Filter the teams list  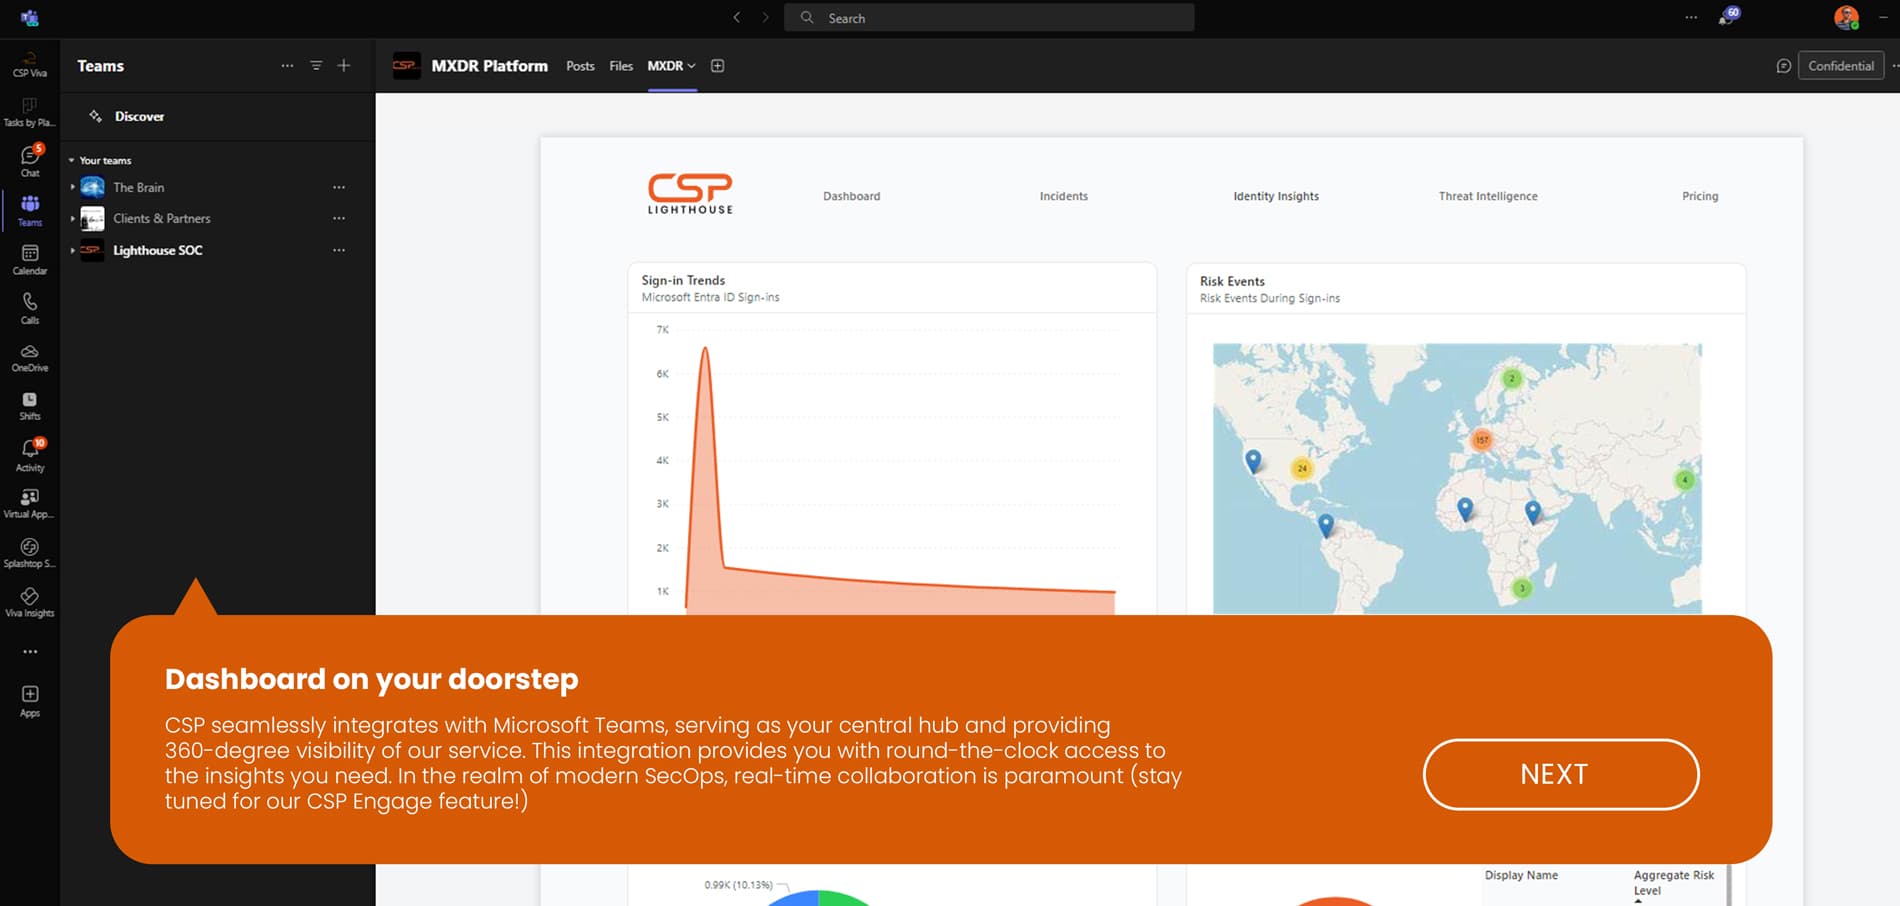(x=316, y=66)
